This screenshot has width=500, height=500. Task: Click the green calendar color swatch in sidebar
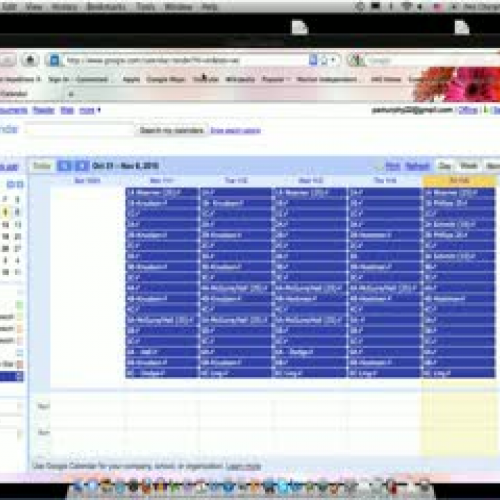coord(20,305)
